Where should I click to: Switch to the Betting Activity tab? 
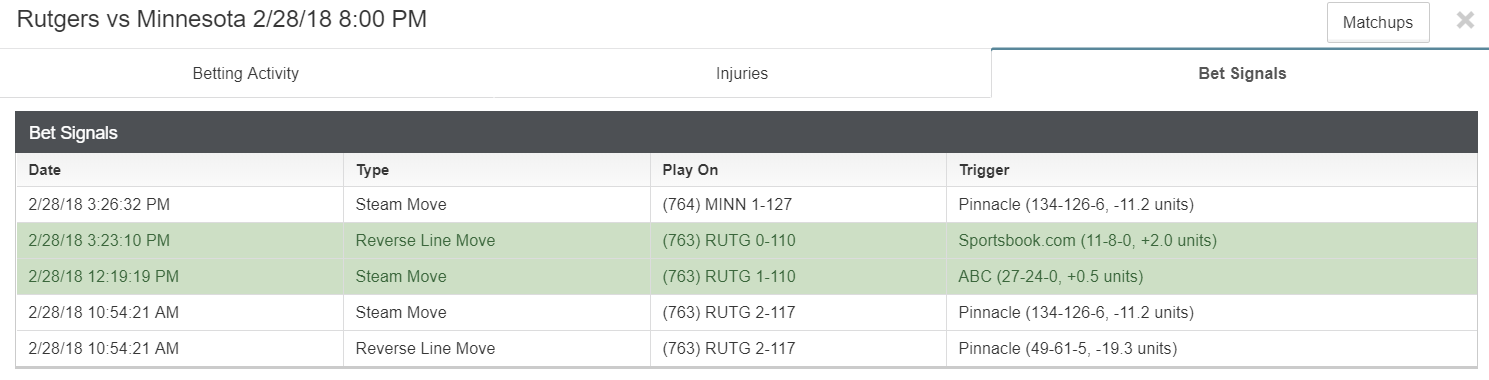coord(246,73)
